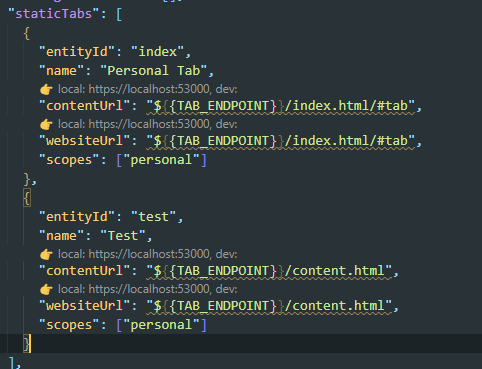
Task: Select the "entityId" key on the "index" line
Action: click(x=77, y=52)
